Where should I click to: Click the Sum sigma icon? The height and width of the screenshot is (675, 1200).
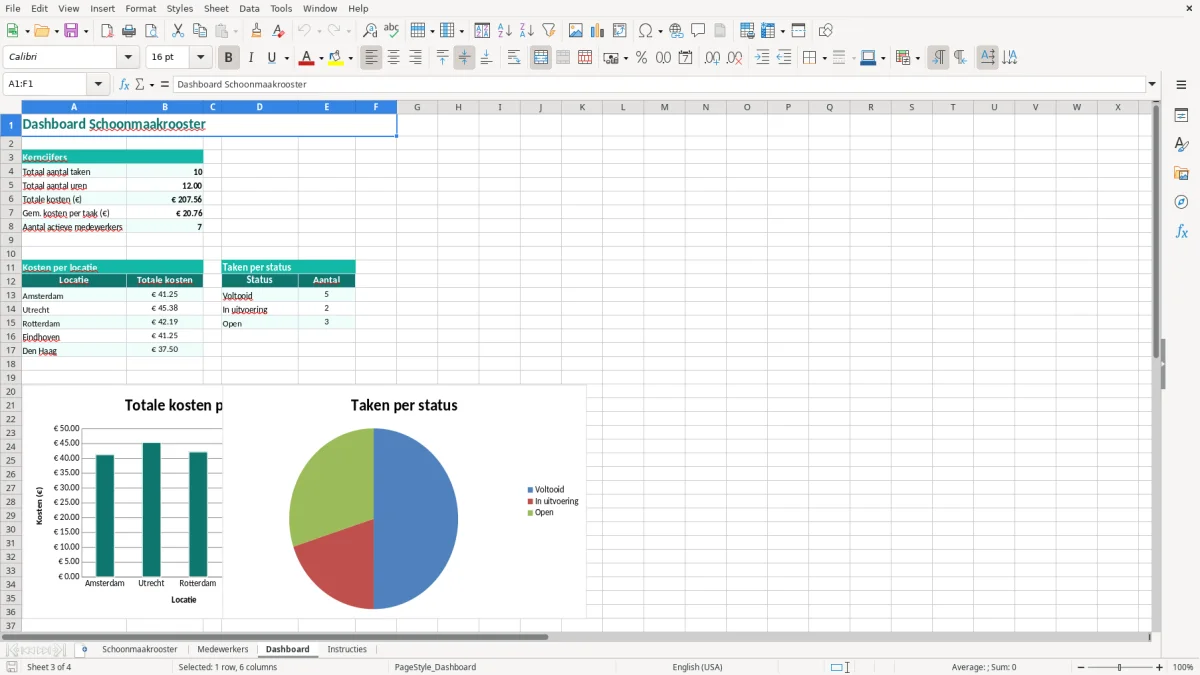click(140, 84)
